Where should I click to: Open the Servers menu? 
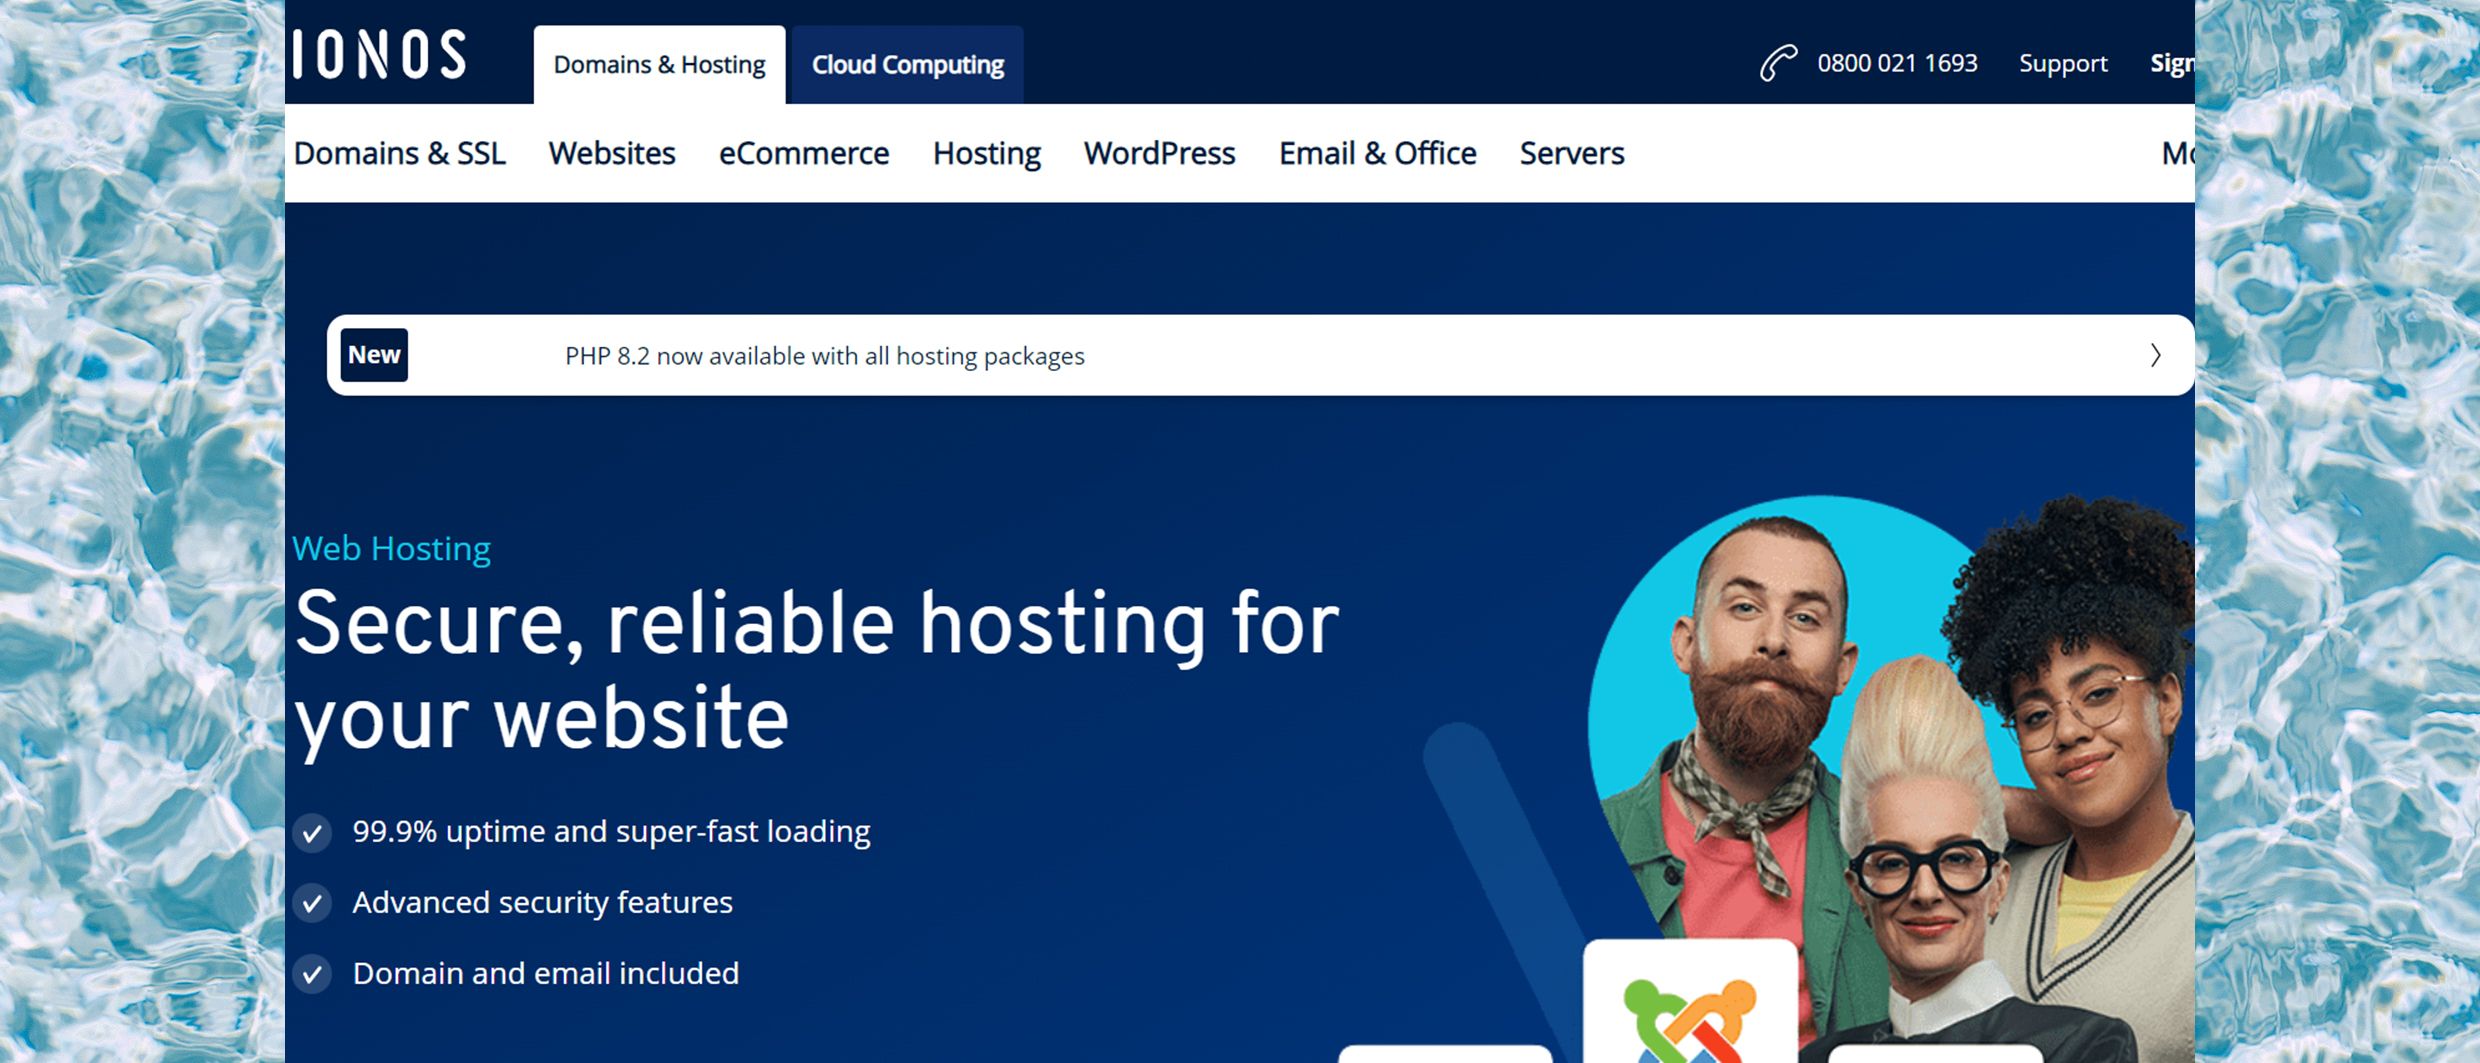1572,153
